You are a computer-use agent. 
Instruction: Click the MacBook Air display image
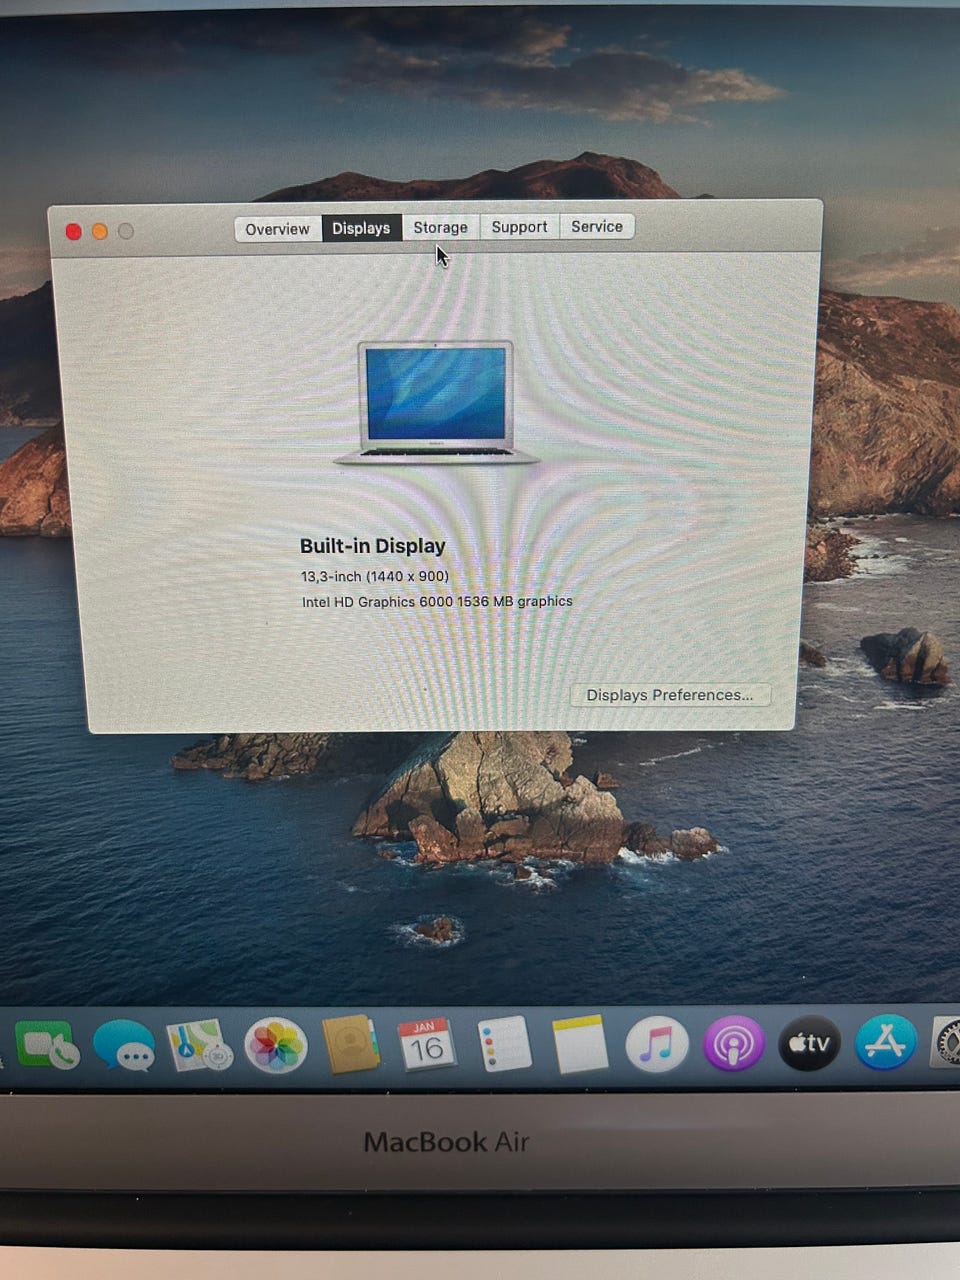click(436, 403)
